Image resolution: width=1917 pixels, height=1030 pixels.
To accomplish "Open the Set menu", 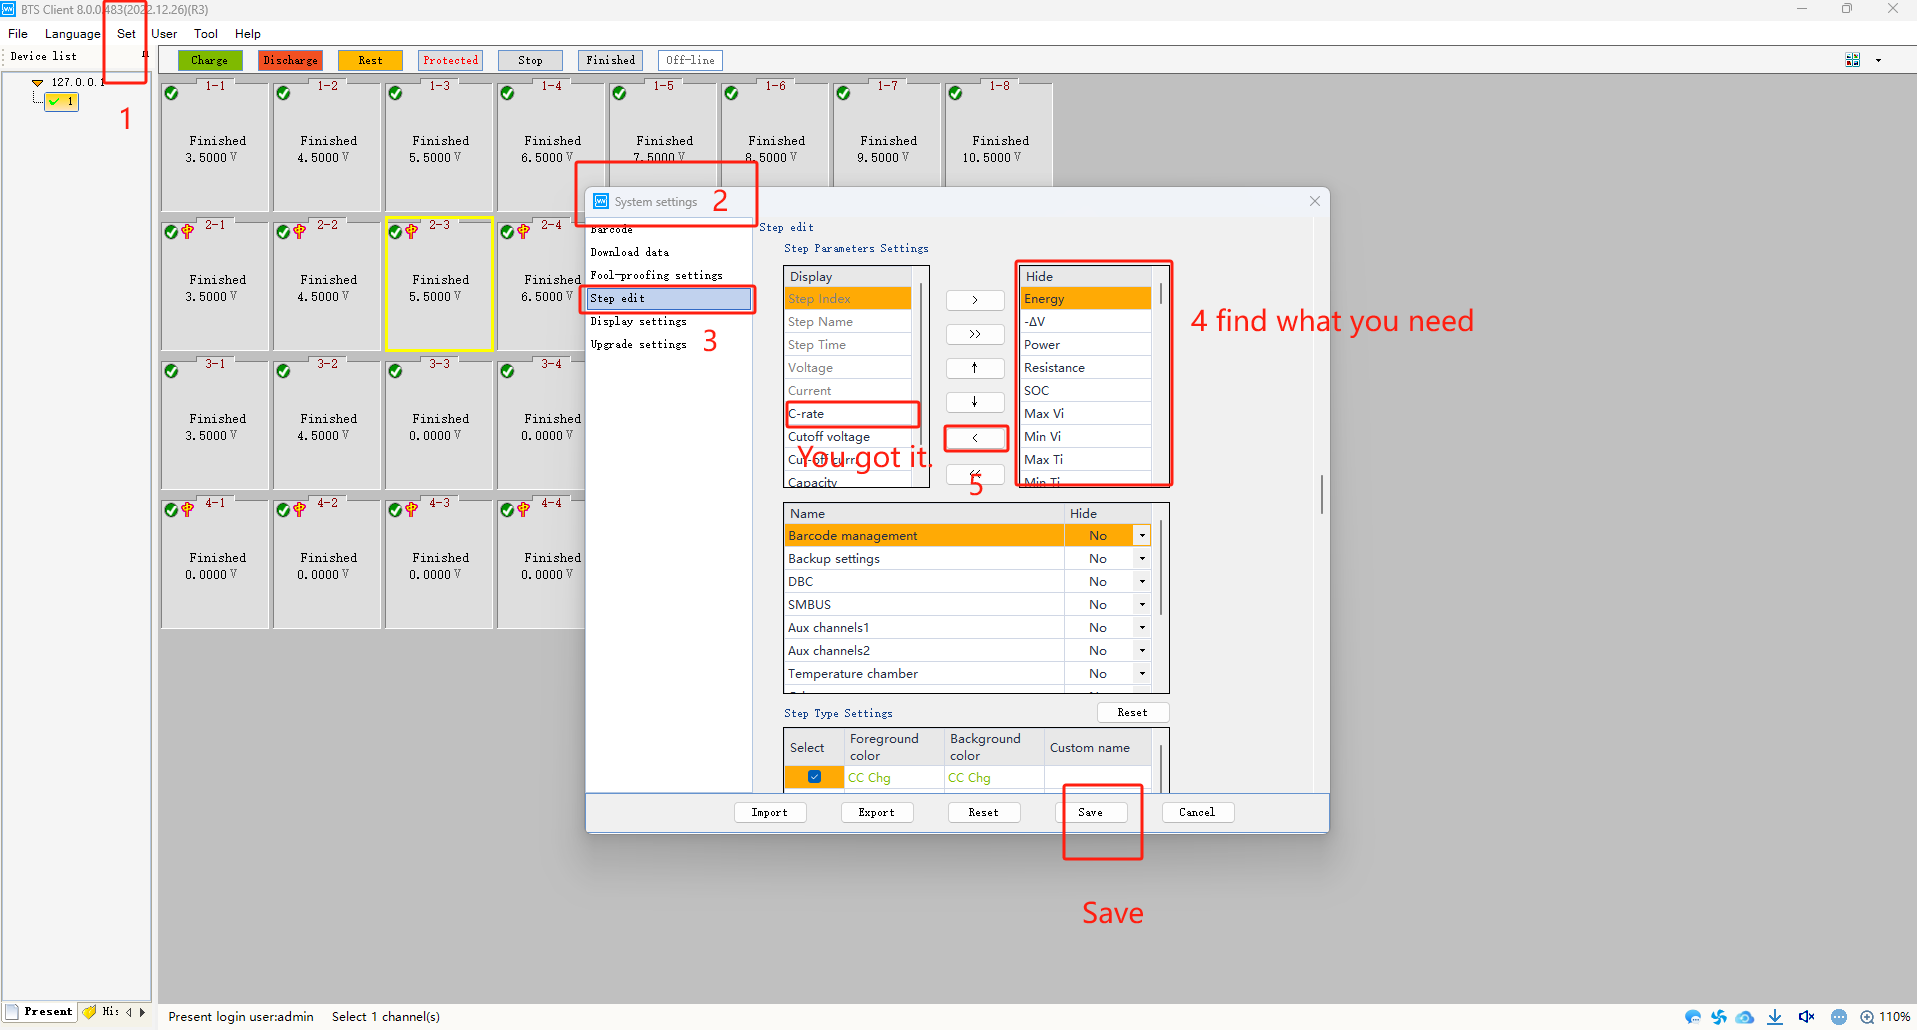I will 126,33.
